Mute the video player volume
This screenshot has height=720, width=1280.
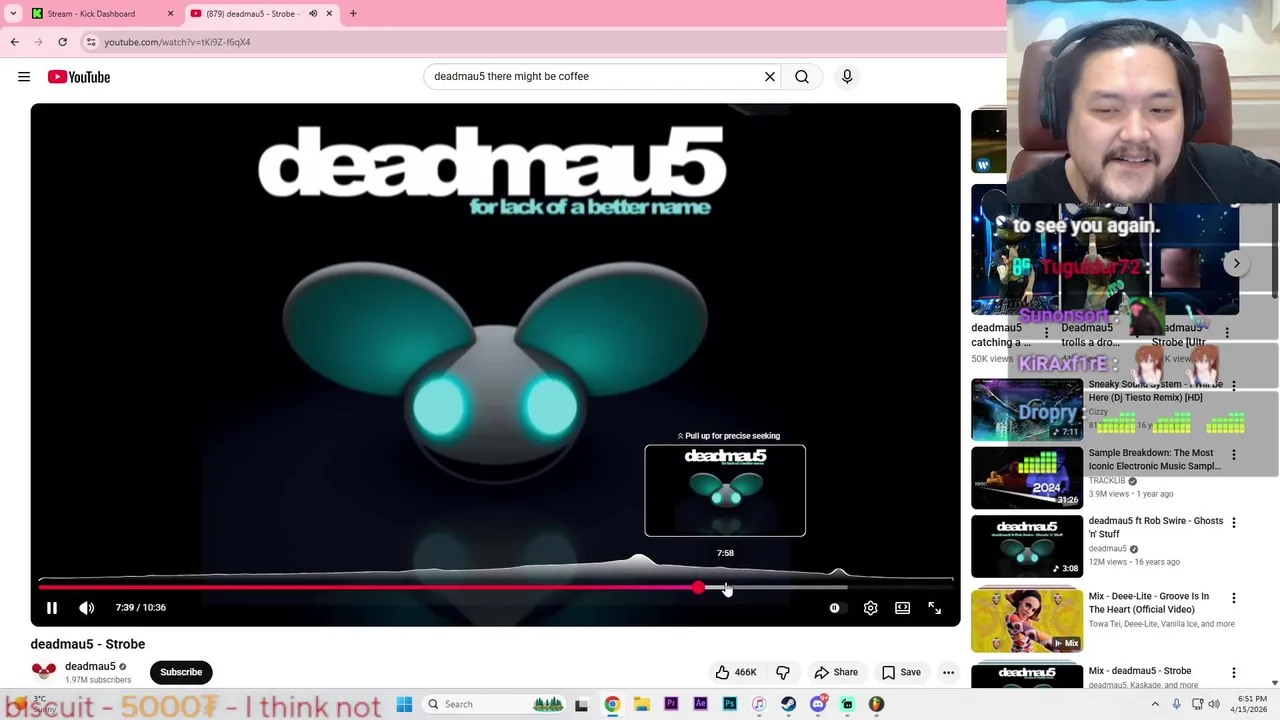87,607
